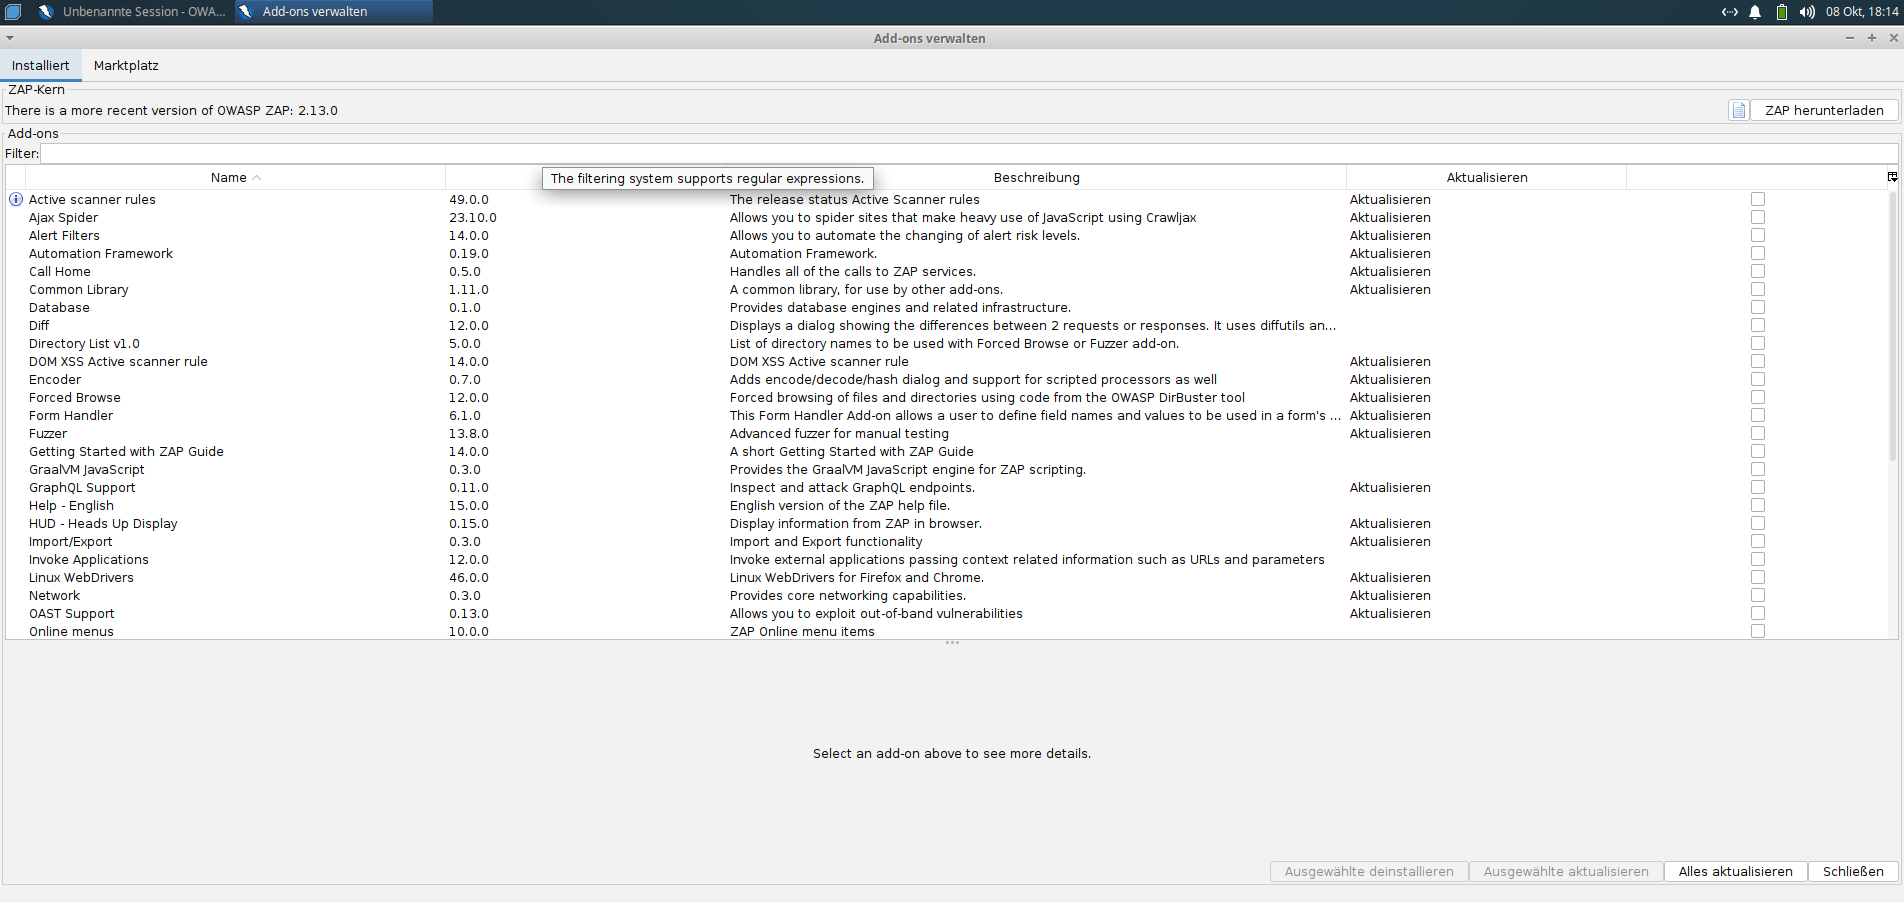
Task: Open the volume speaker icon in tray
Action: 1807,12
